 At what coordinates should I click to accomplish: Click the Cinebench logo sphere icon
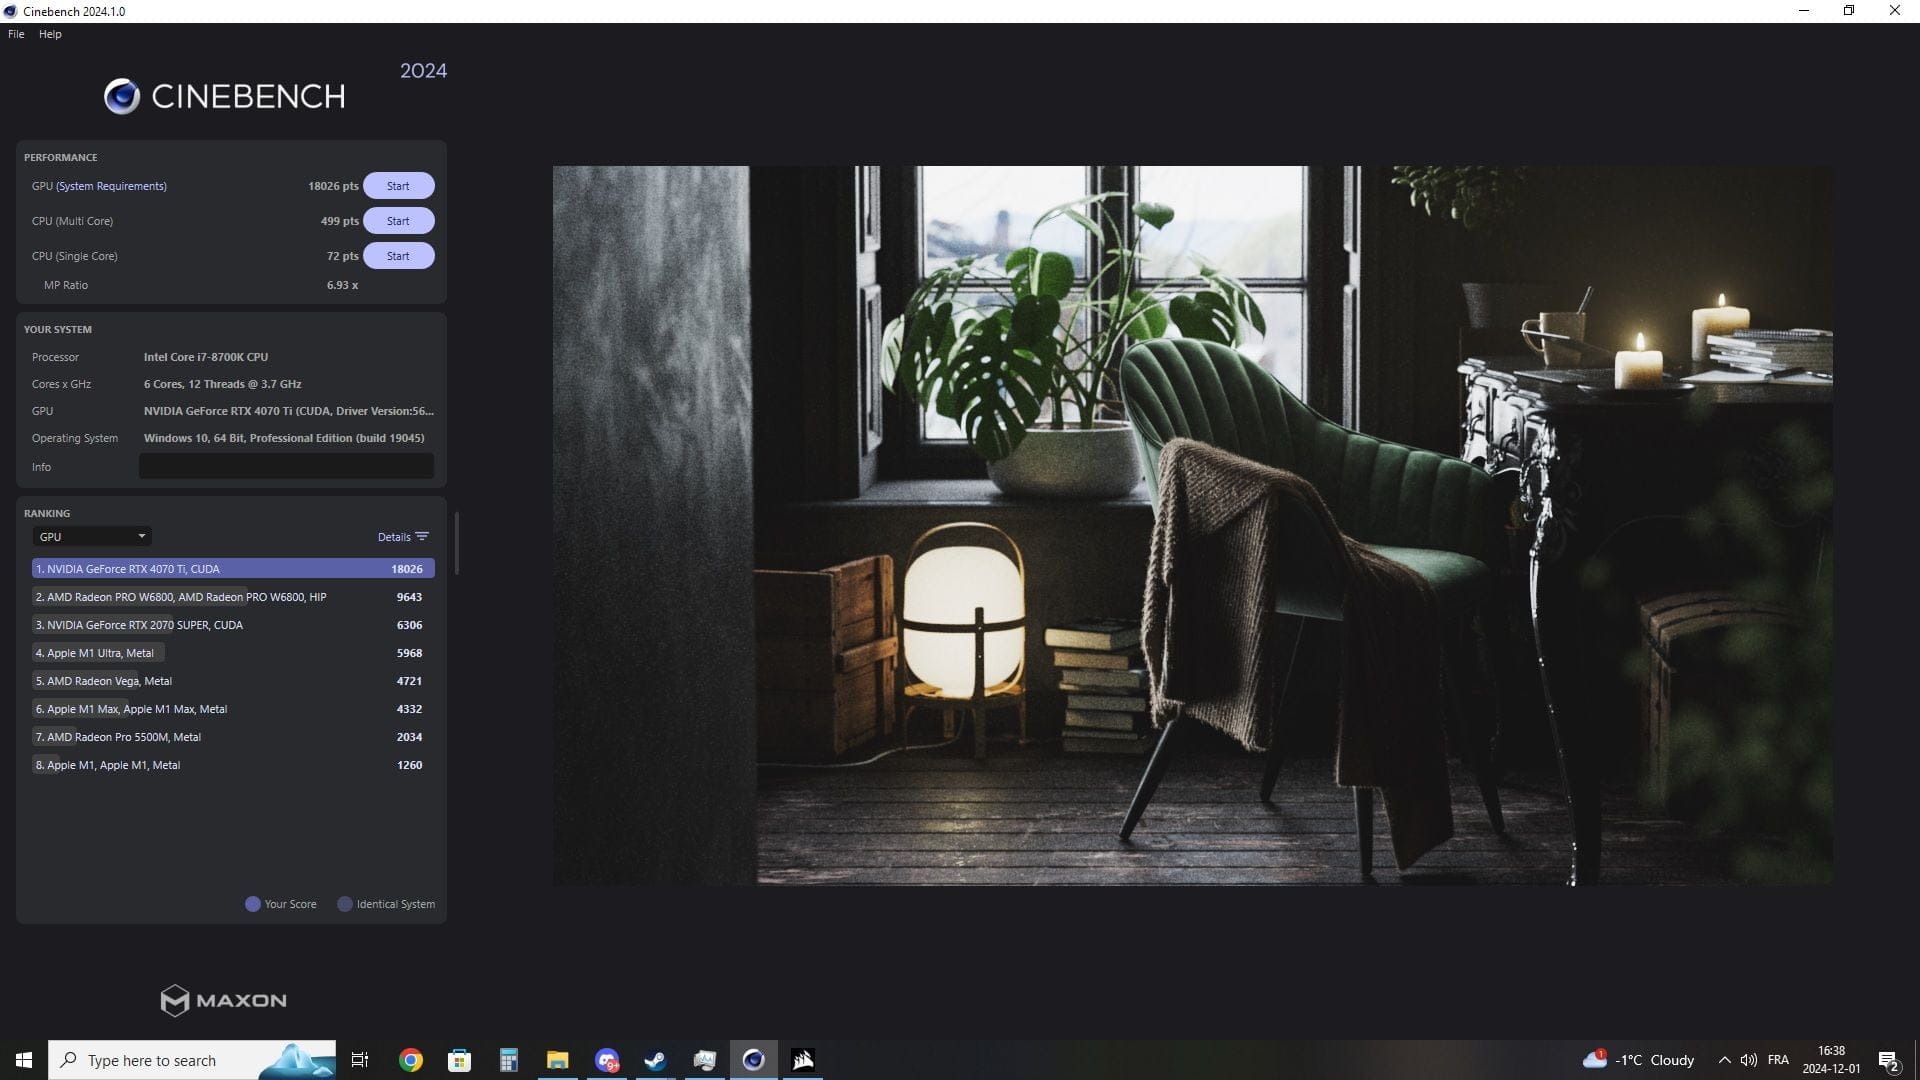(122, 96)
